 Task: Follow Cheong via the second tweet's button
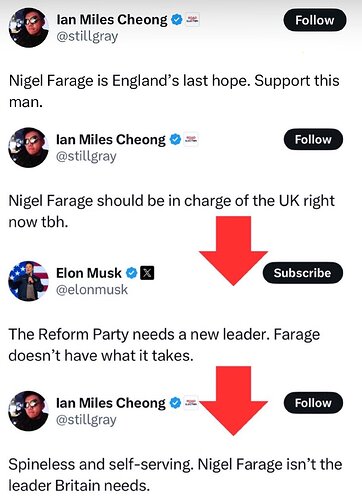point(313,139)
